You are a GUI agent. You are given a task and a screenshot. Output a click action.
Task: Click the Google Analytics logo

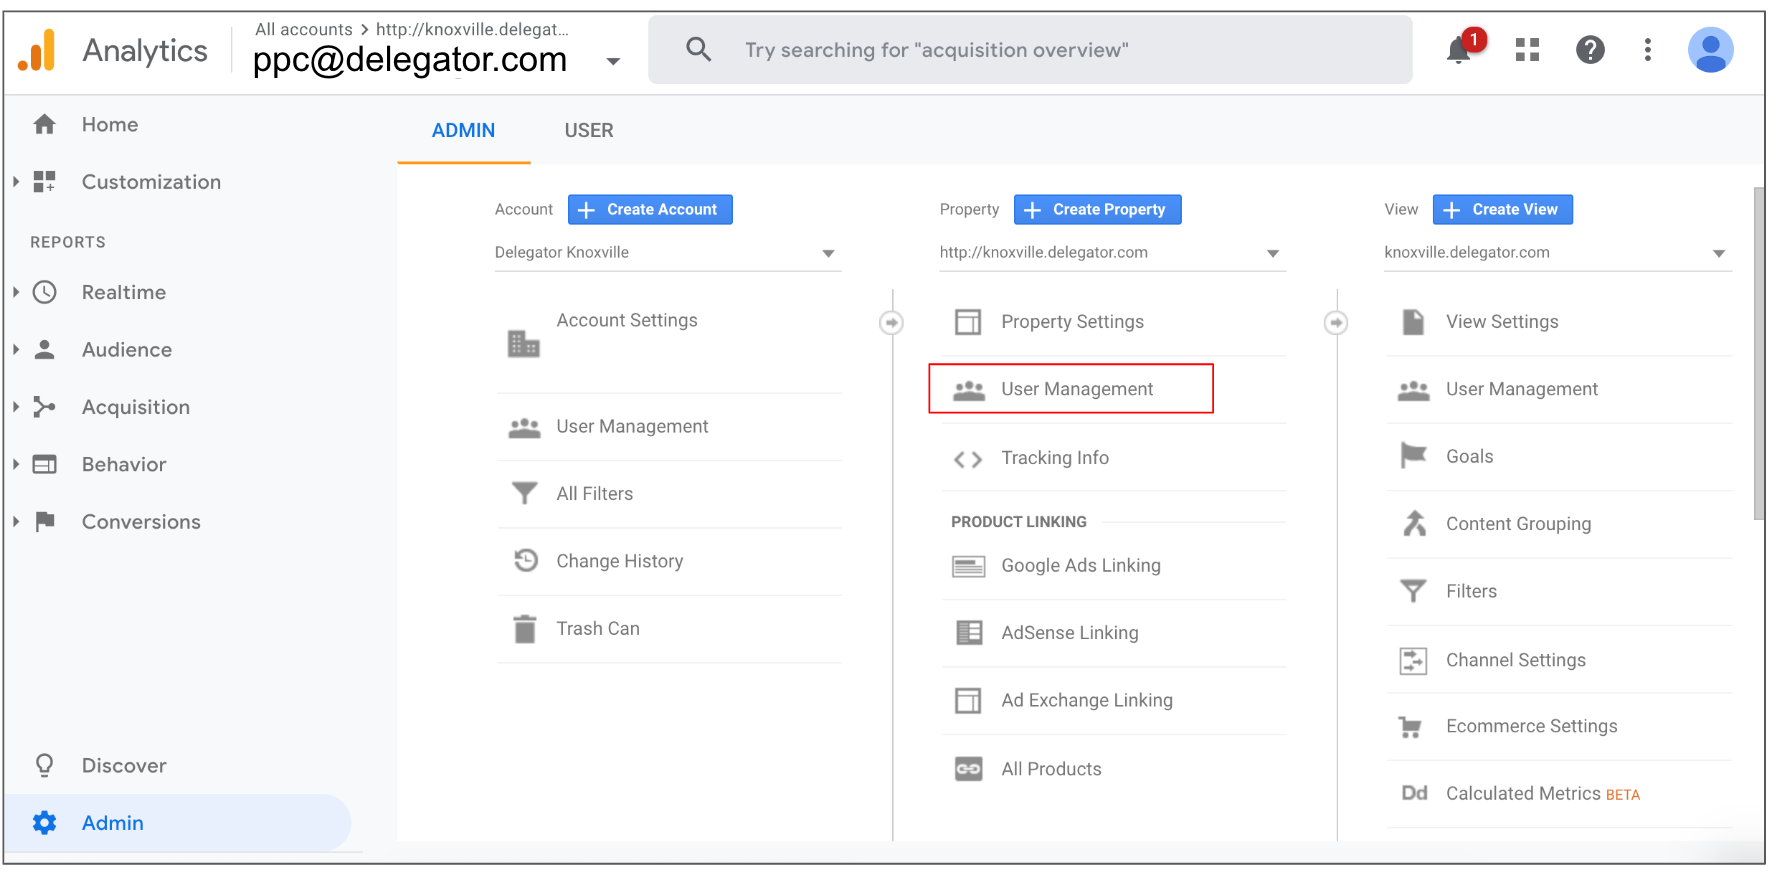coord(37,50)
